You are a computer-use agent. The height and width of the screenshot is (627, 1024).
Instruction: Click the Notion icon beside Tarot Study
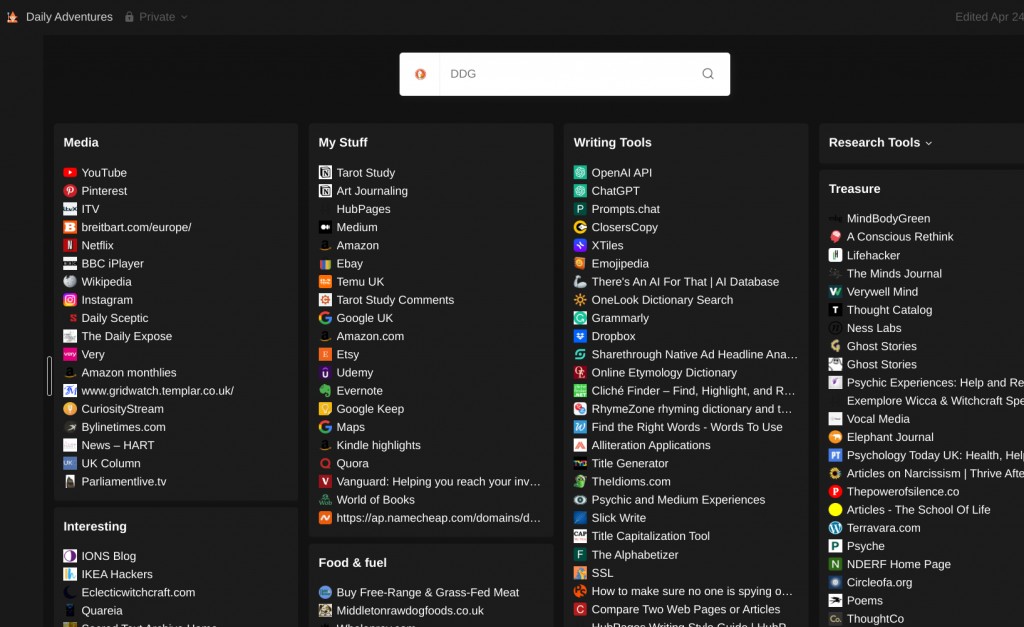325,172
